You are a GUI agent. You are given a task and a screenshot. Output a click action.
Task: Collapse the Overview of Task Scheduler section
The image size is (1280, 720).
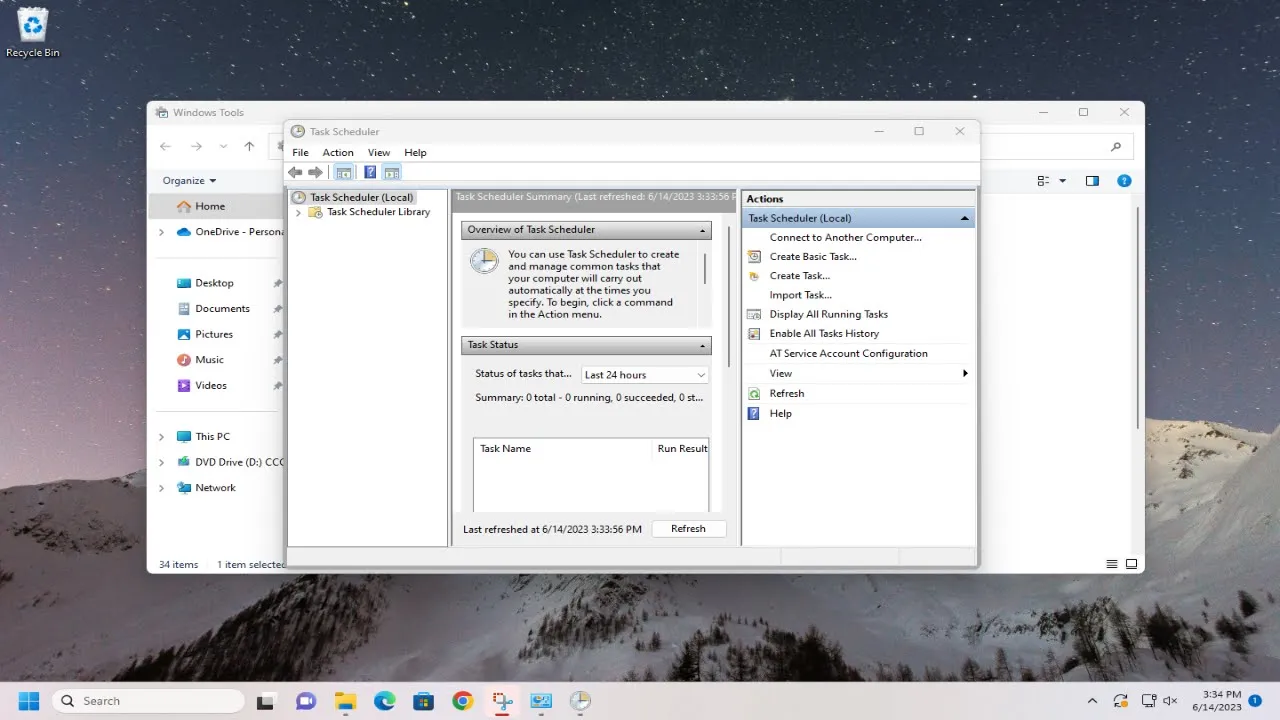(x=703, y=230)
